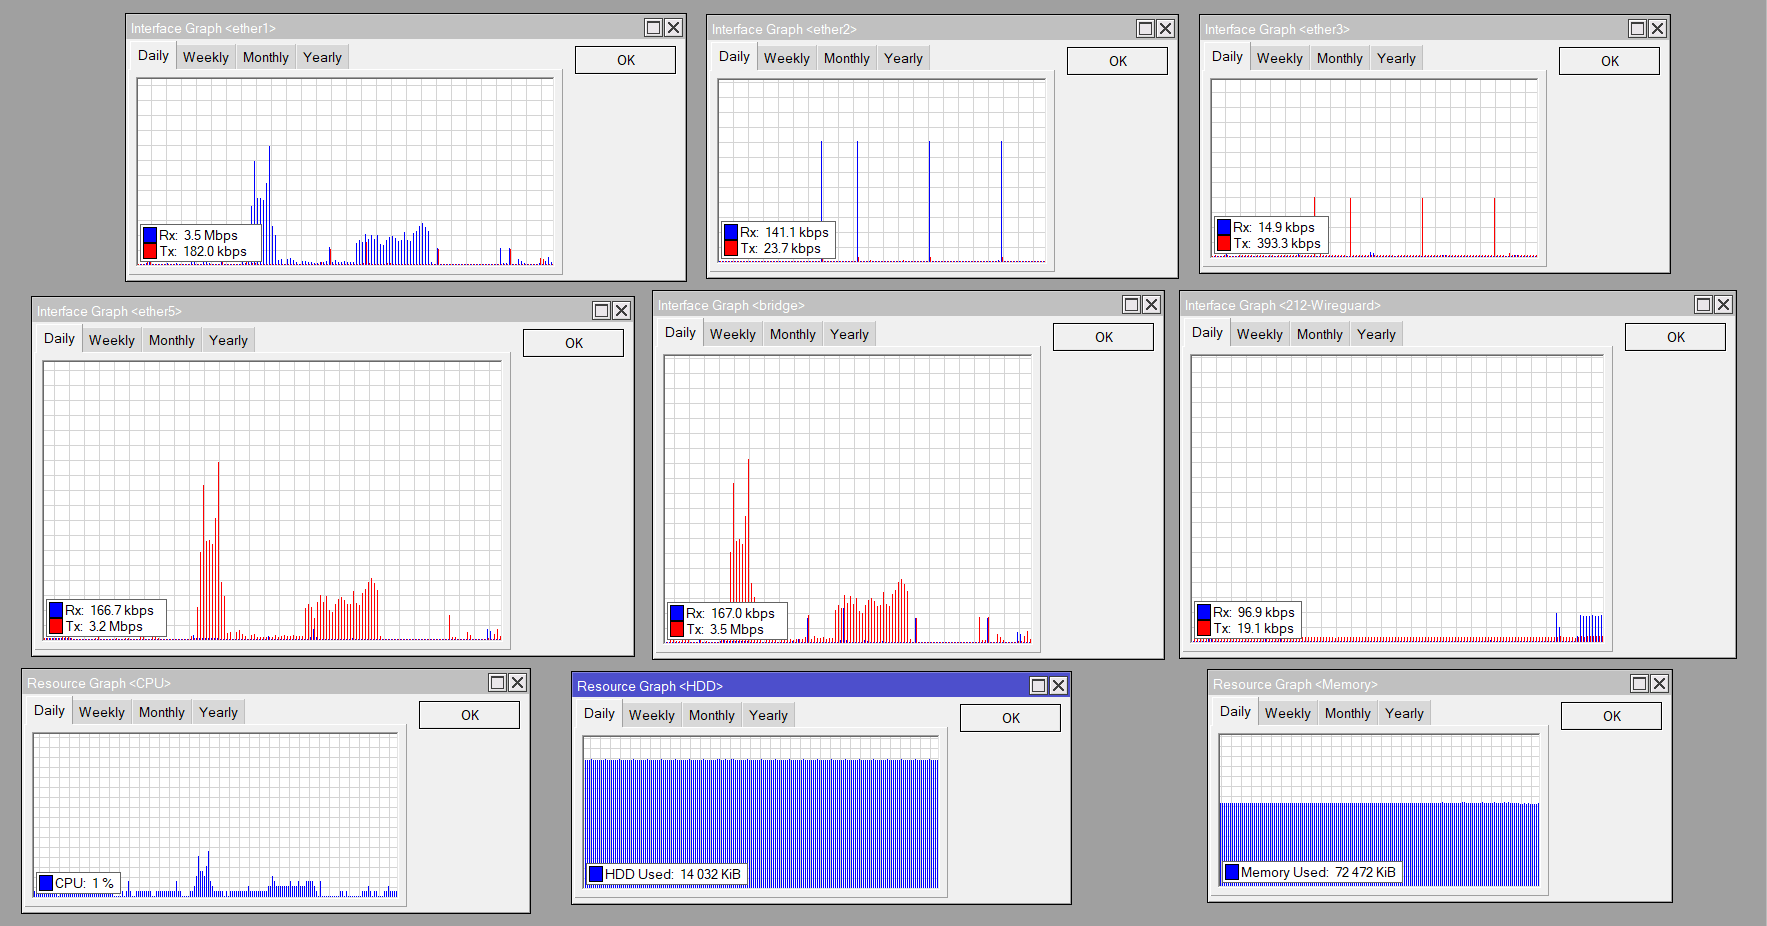View Monthly tab in Memory graph window

(1347, 713)
